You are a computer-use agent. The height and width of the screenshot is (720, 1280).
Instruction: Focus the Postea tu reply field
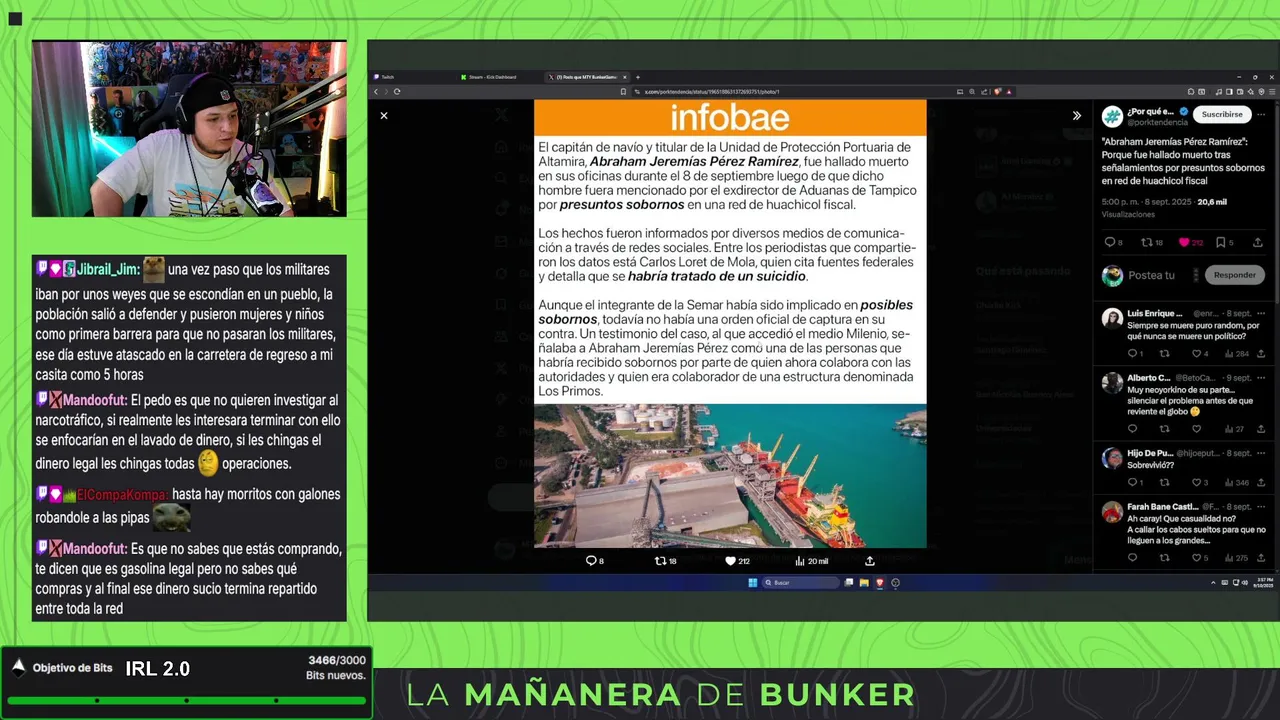click(x=1151, y=275)
